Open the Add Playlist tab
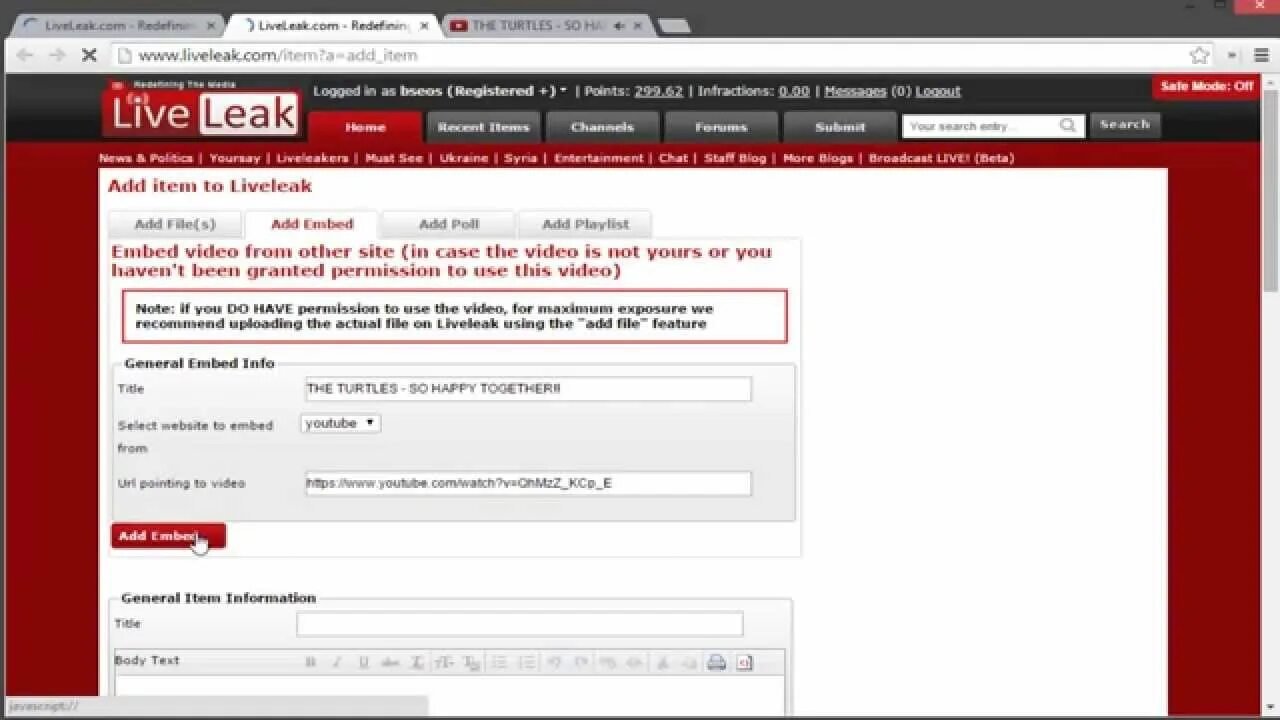Screen dimensions: 1280x720 (x=586, y=224)
